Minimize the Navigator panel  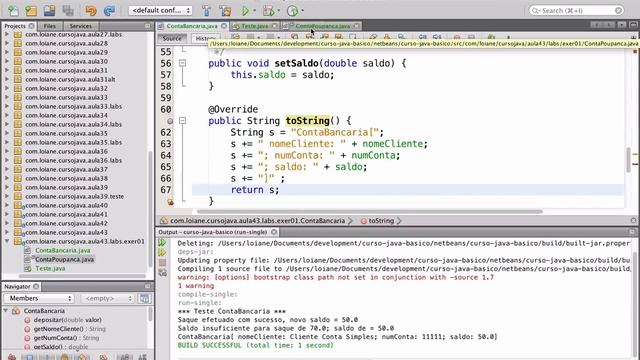pos(147,287)
